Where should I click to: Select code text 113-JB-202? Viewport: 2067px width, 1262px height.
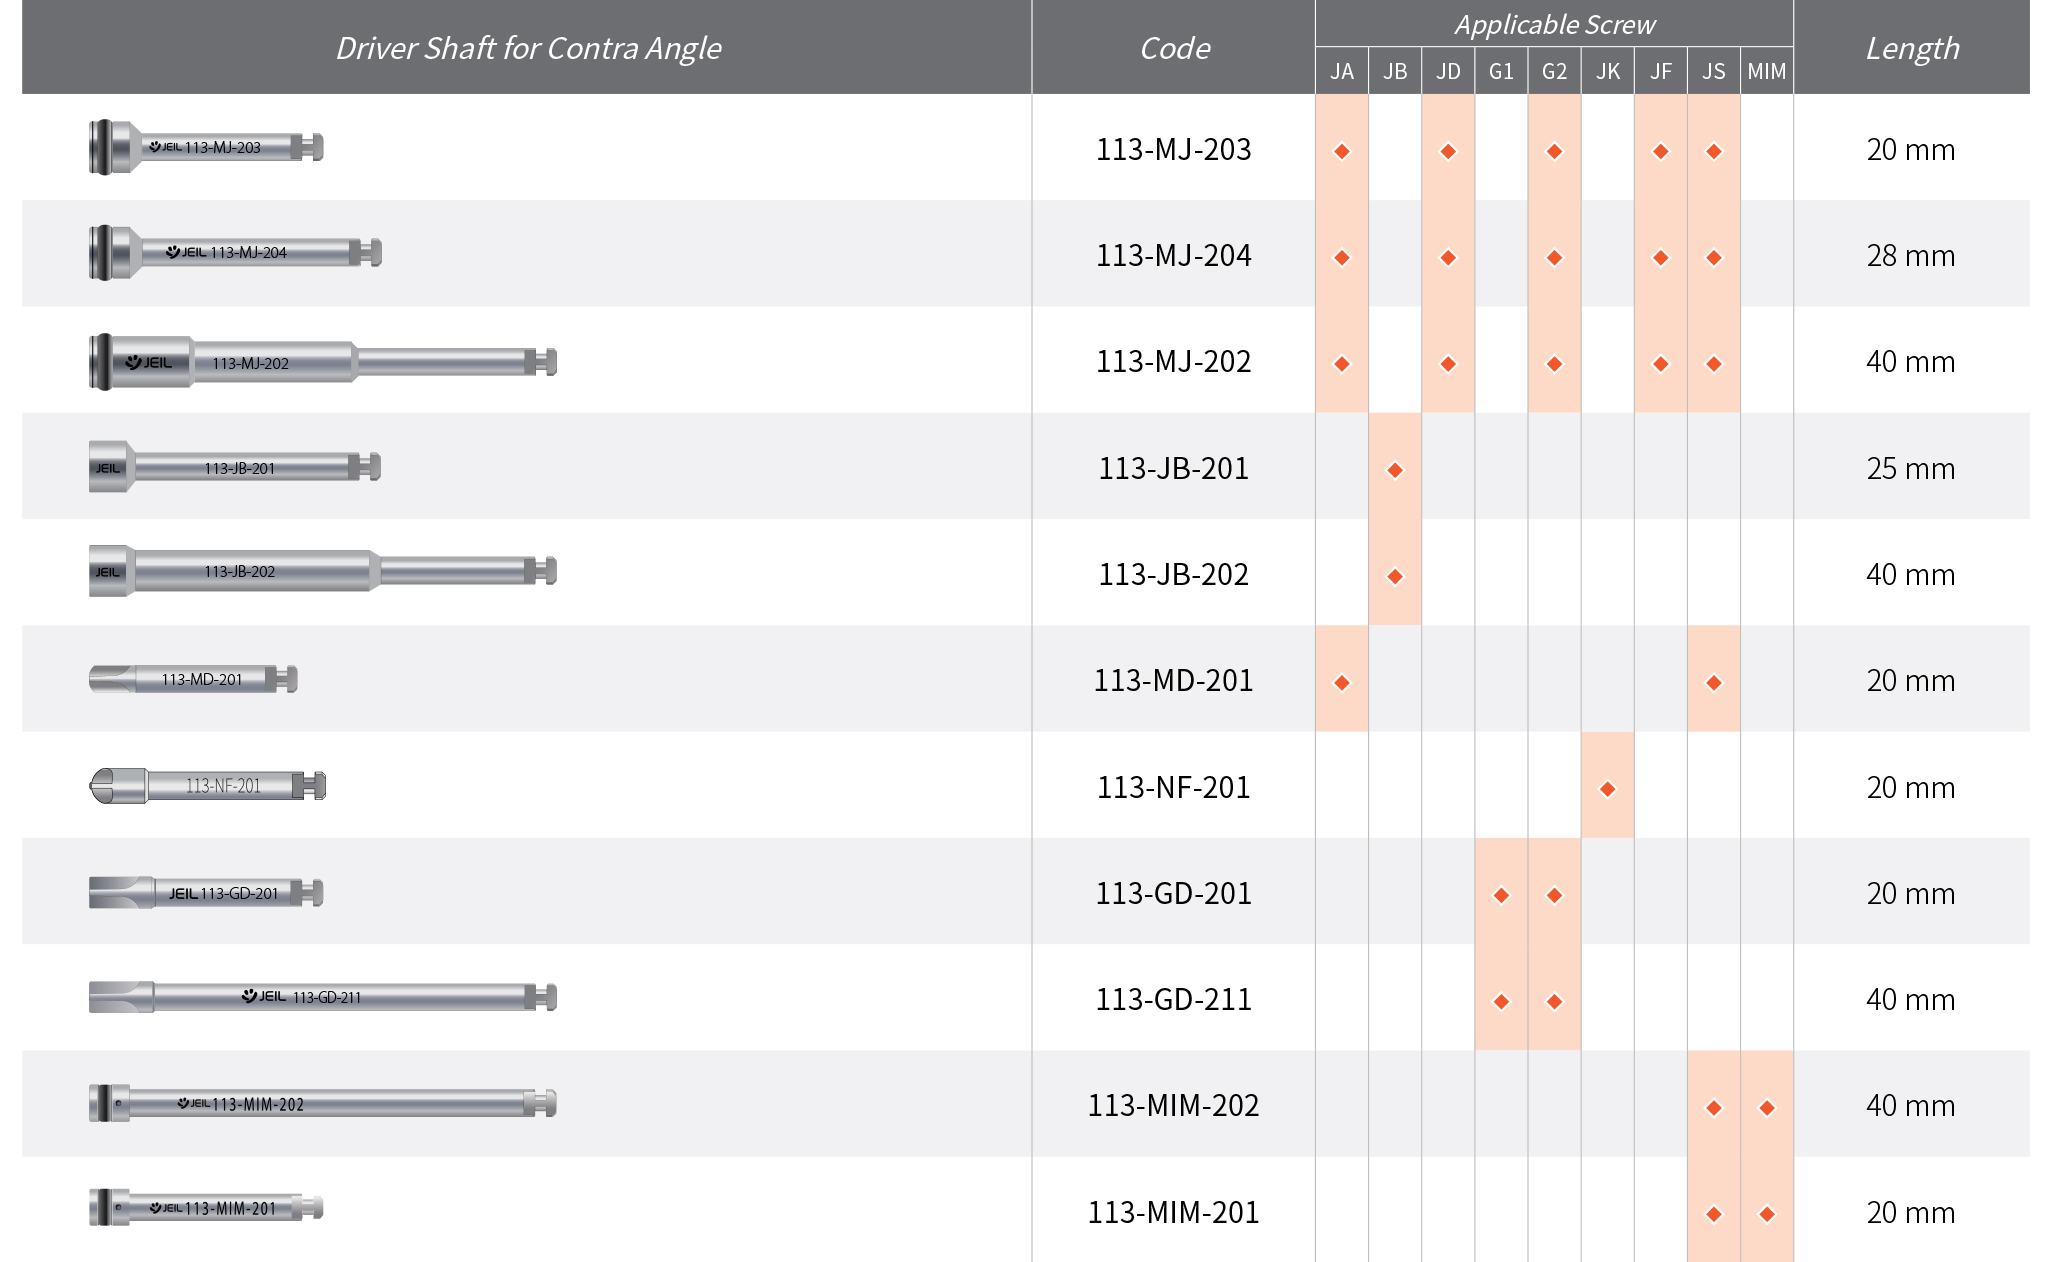point(1173,575)
